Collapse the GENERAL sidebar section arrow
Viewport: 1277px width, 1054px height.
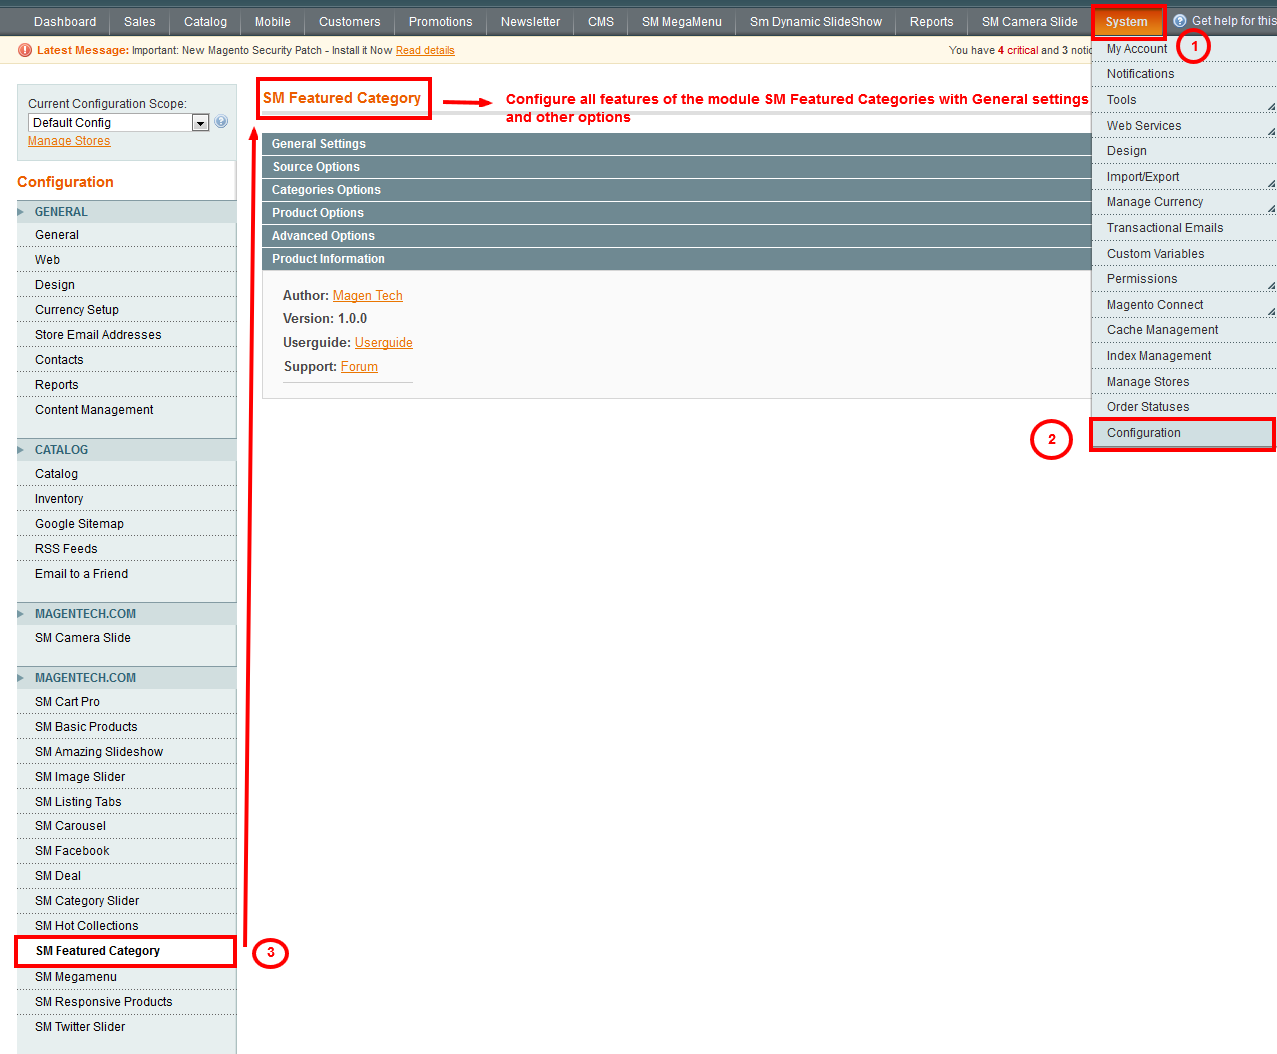(21, 212)
